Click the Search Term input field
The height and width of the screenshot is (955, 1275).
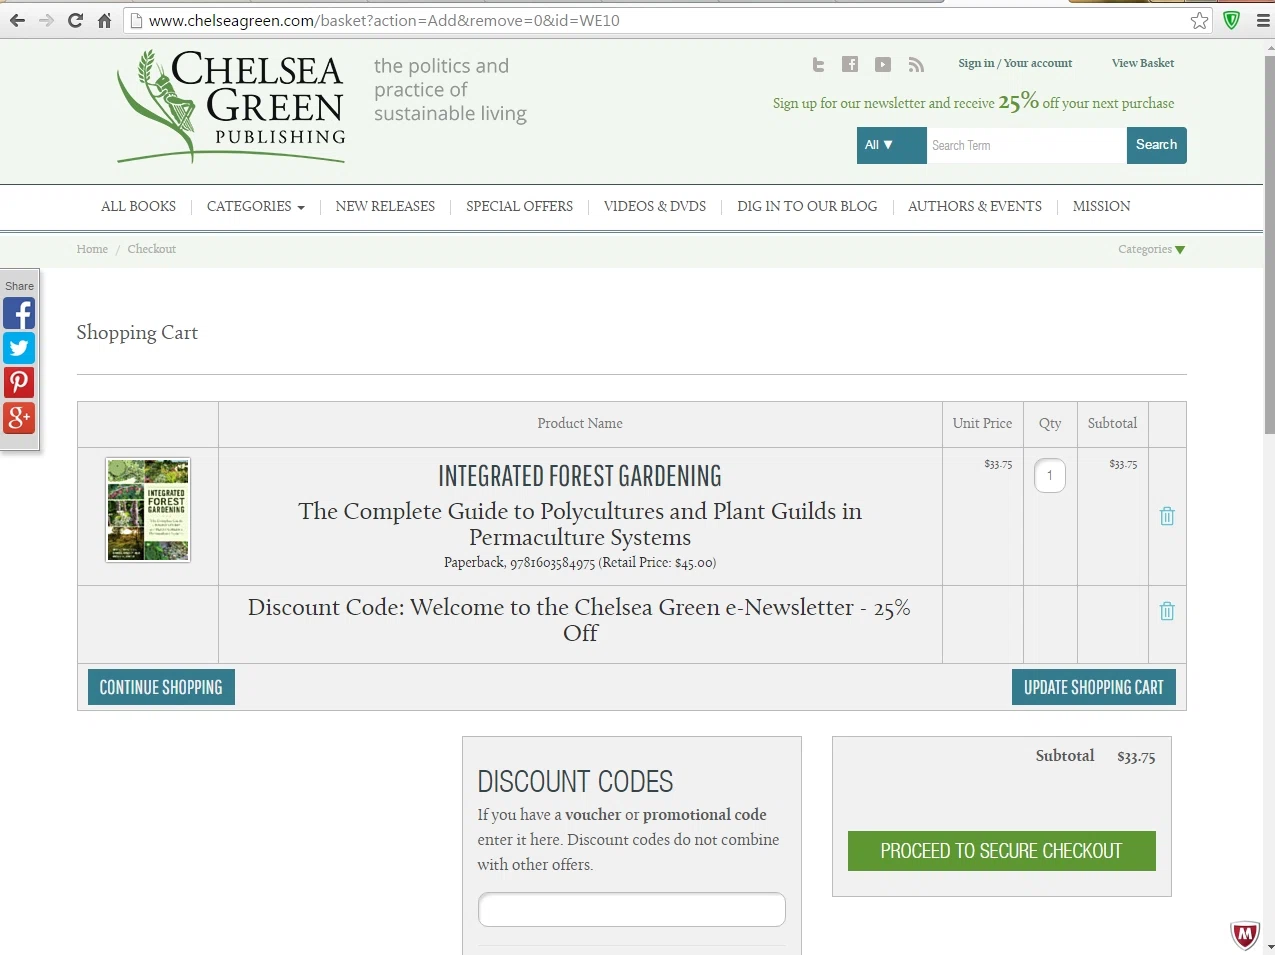(1027, 145)
